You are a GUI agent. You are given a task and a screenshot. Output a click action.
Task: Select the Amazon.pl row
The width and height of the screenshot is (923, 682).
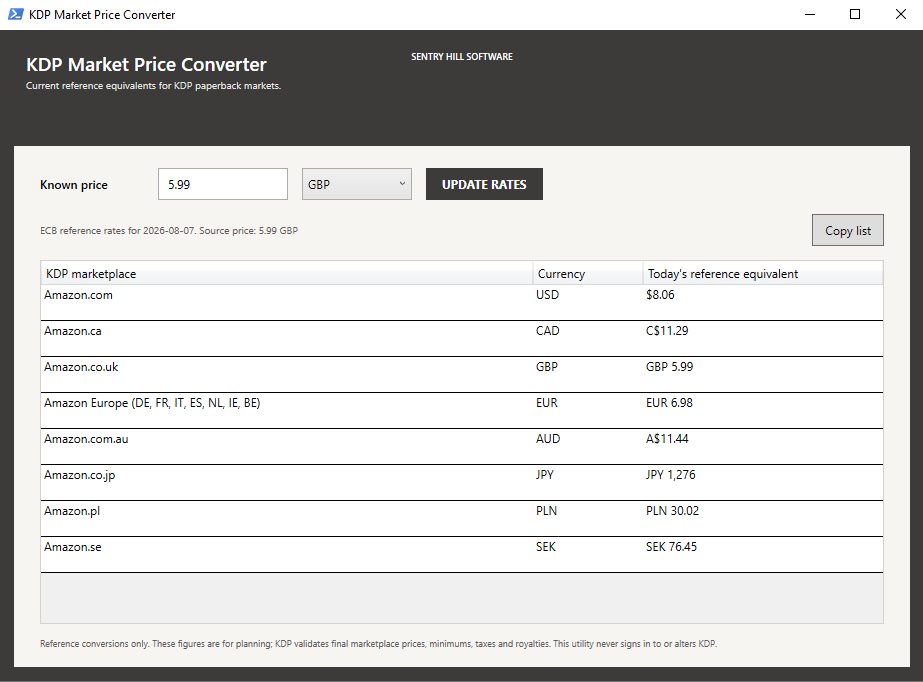(x=462, y=518)
